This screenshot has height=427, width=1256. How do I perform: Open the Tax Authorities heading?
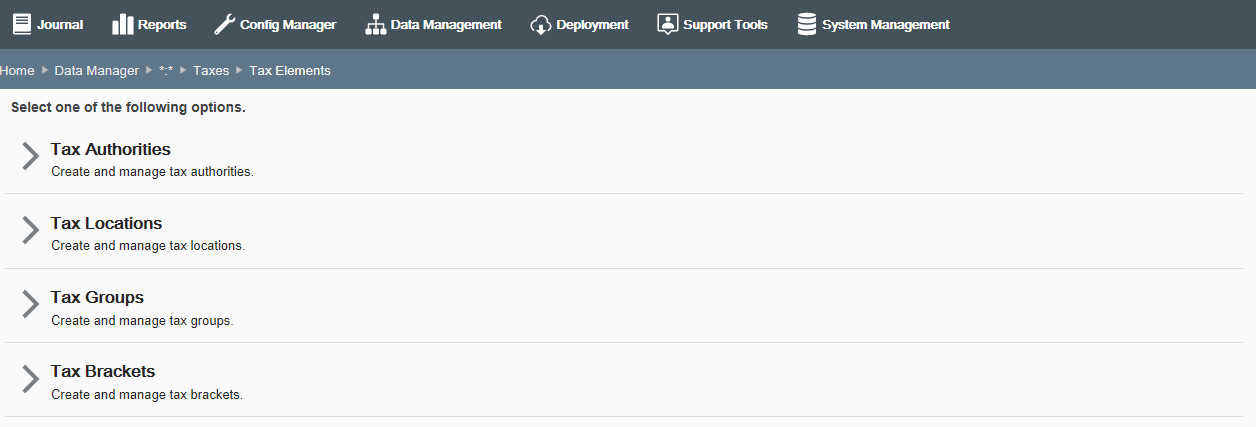111,149
